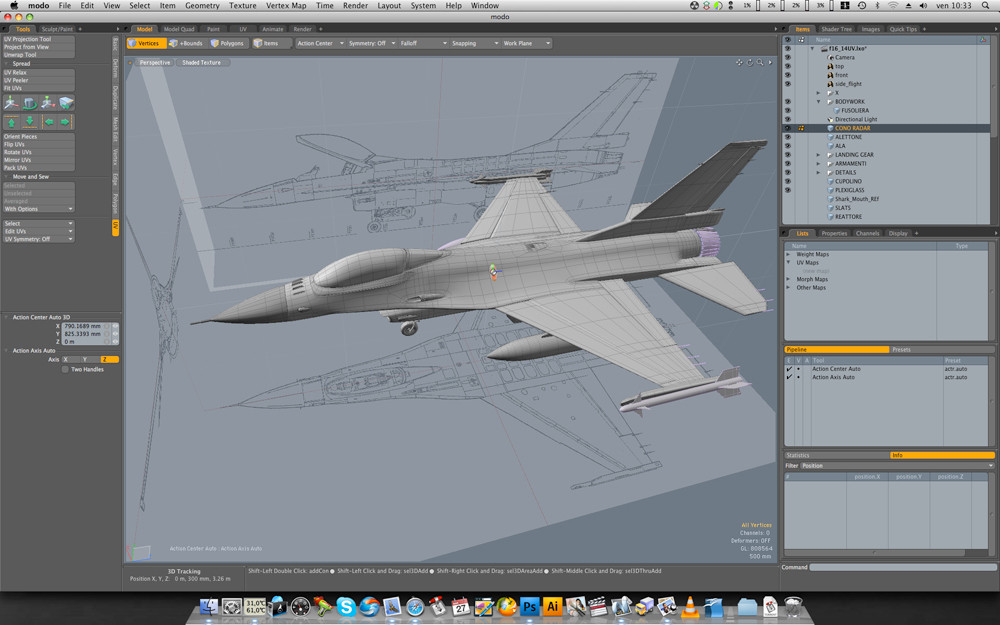Open Photoshop from the Dock
Image resolution: width=1000 pixels, height=625 pixels.
530,606
